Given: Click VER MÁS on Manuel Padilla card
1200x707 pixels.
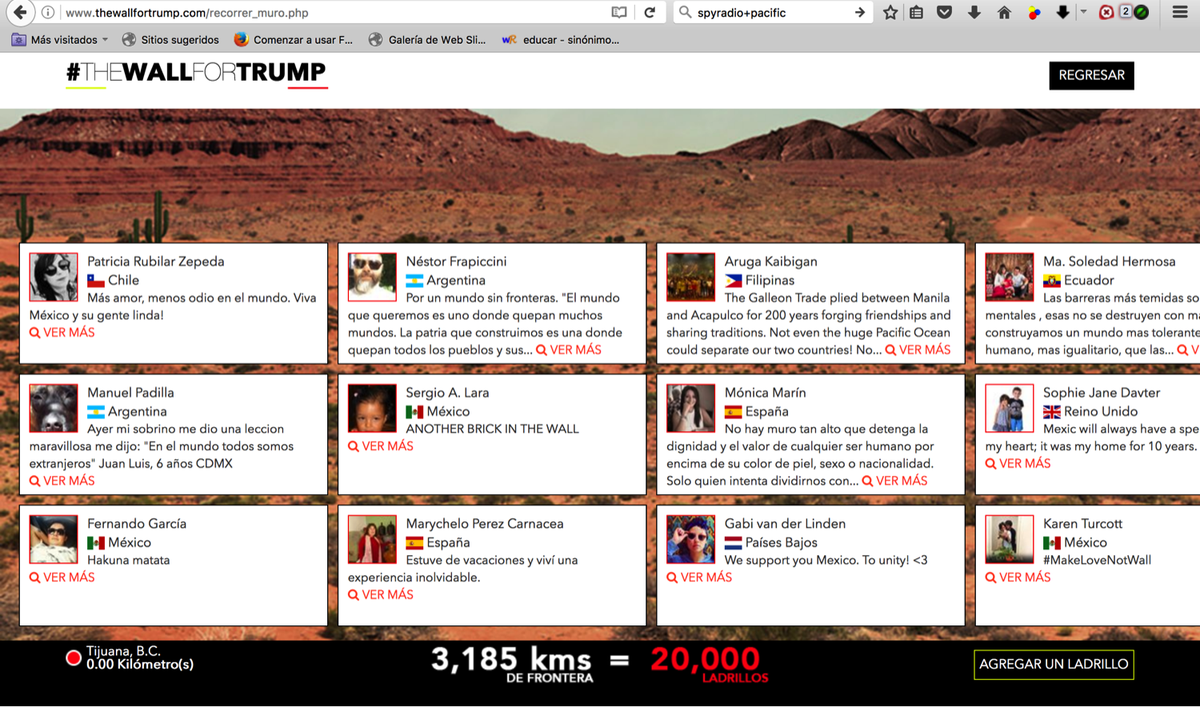Looking at the screenshot, I should pos(62,481).
